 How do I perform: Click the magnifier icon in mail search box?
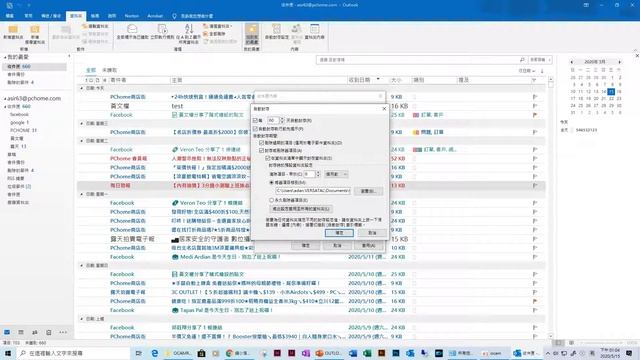pos(522,60)
